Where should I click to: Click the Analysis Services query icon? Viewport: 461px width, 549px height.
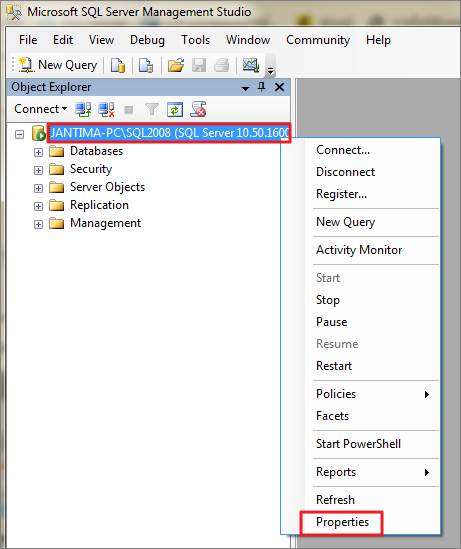146,65
